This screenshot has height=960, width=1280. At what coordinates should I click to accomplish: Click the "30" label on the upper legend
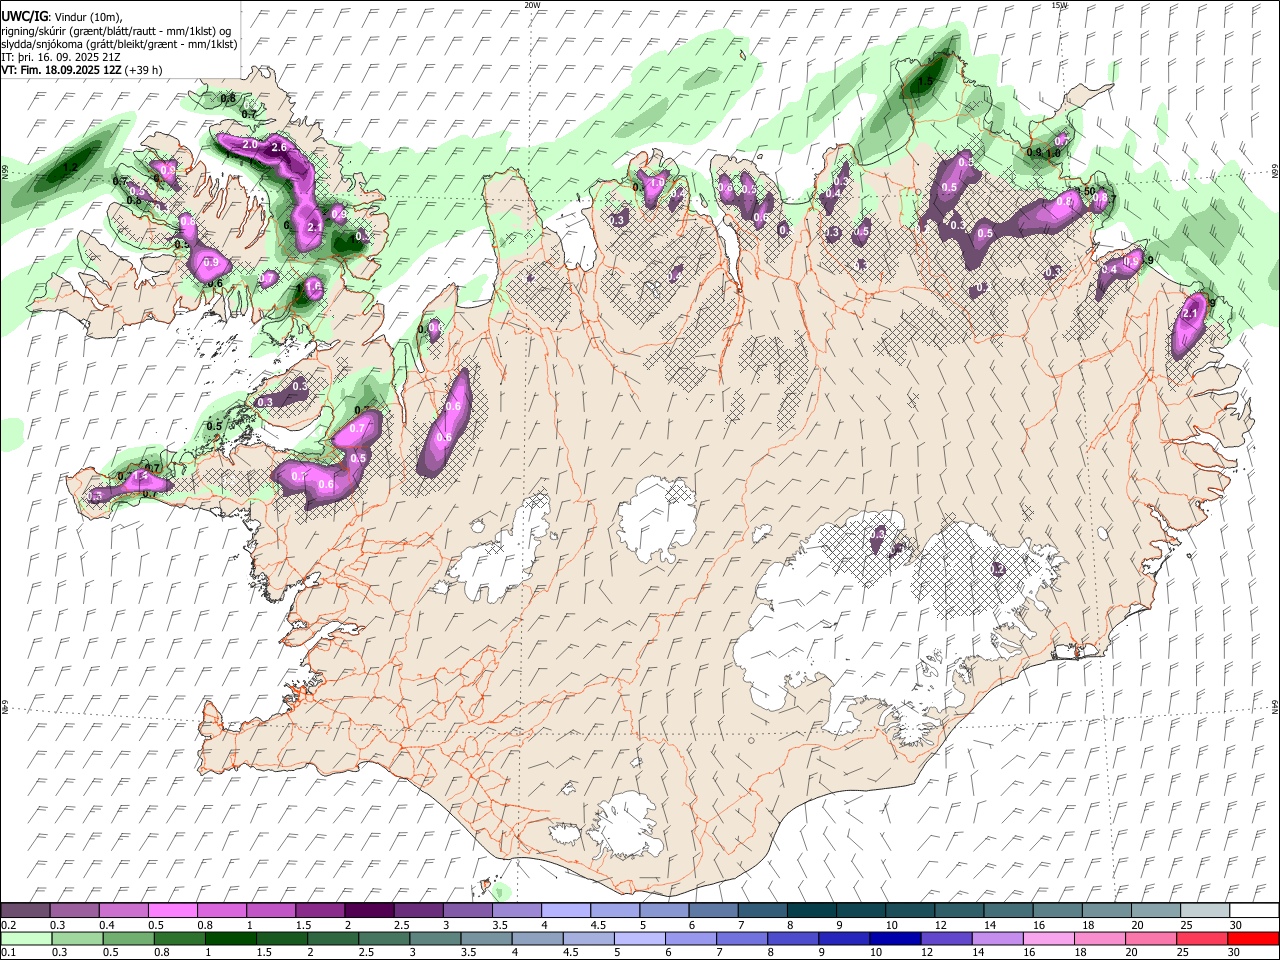point(1236,925)
